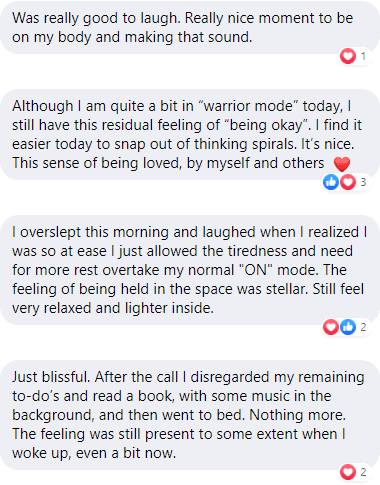Click heart reaction on the overslept comment
The width and height of the screenshot is (380, 485).
point(331,327)
